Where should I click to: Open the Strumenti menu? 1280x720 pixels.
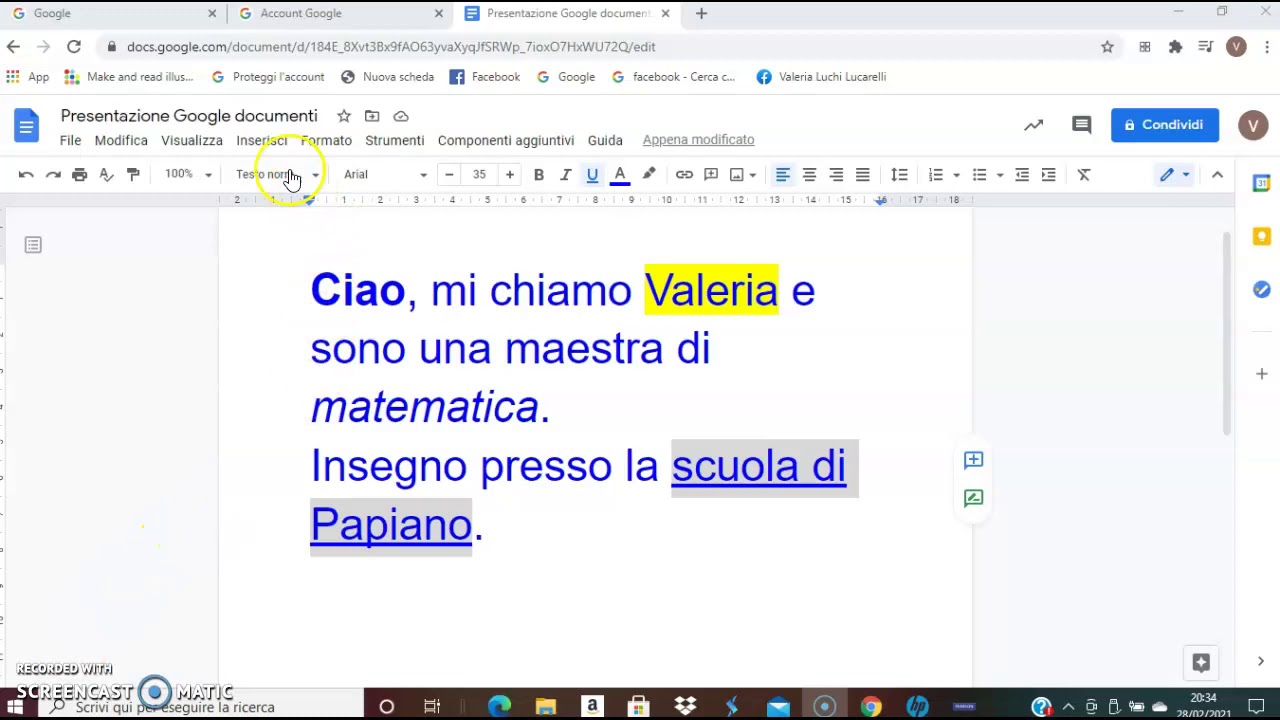coord(394,141)
